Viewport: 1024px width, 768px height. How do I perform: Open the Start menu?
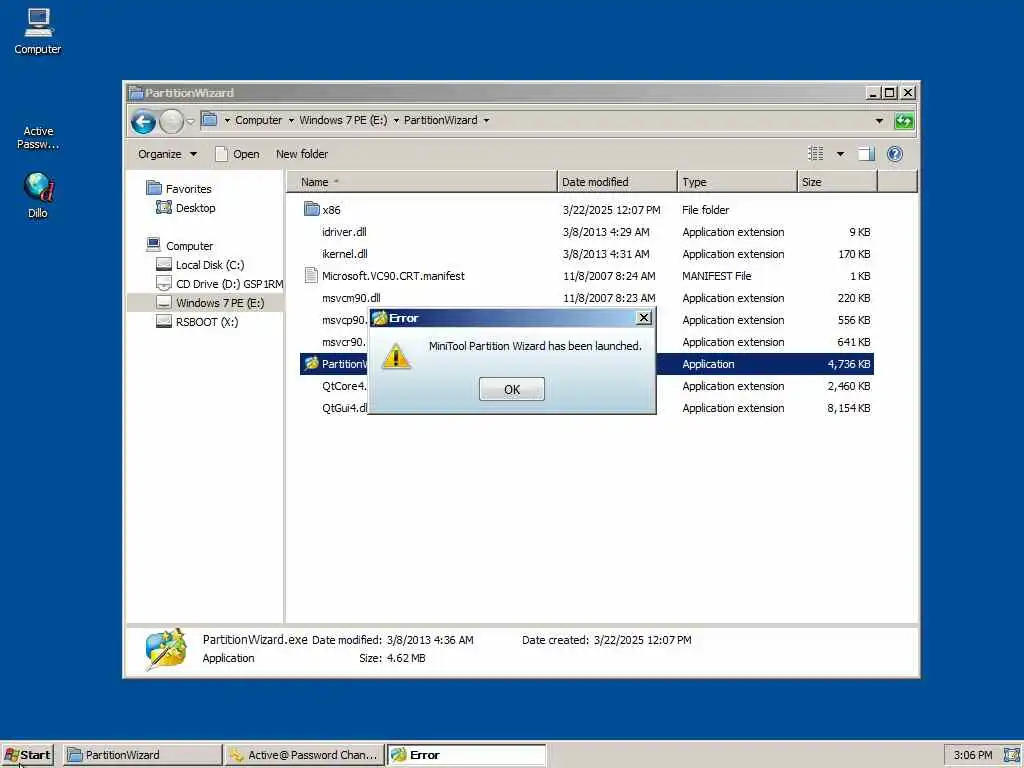point(27,755)
